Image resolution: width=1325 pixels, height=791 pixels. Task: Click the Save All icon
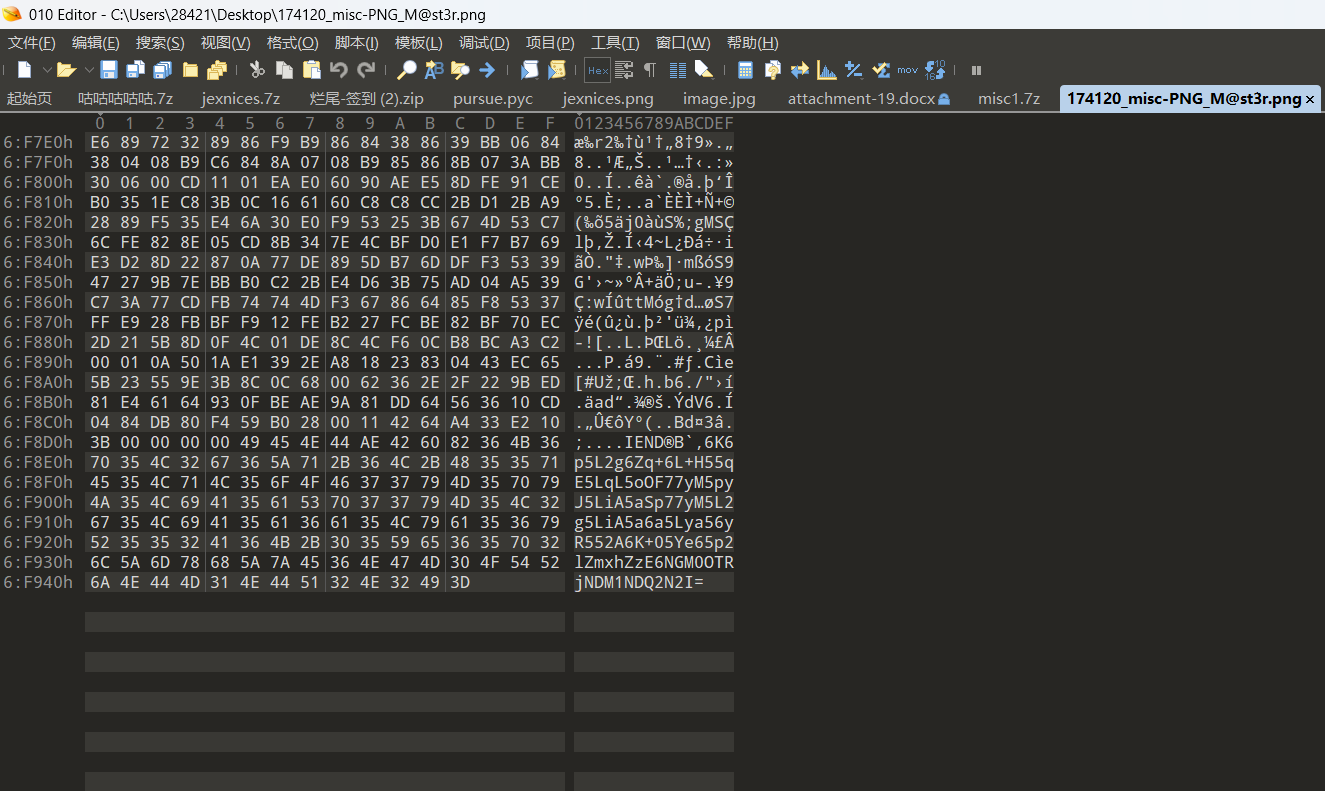click(x=162, y=70)
